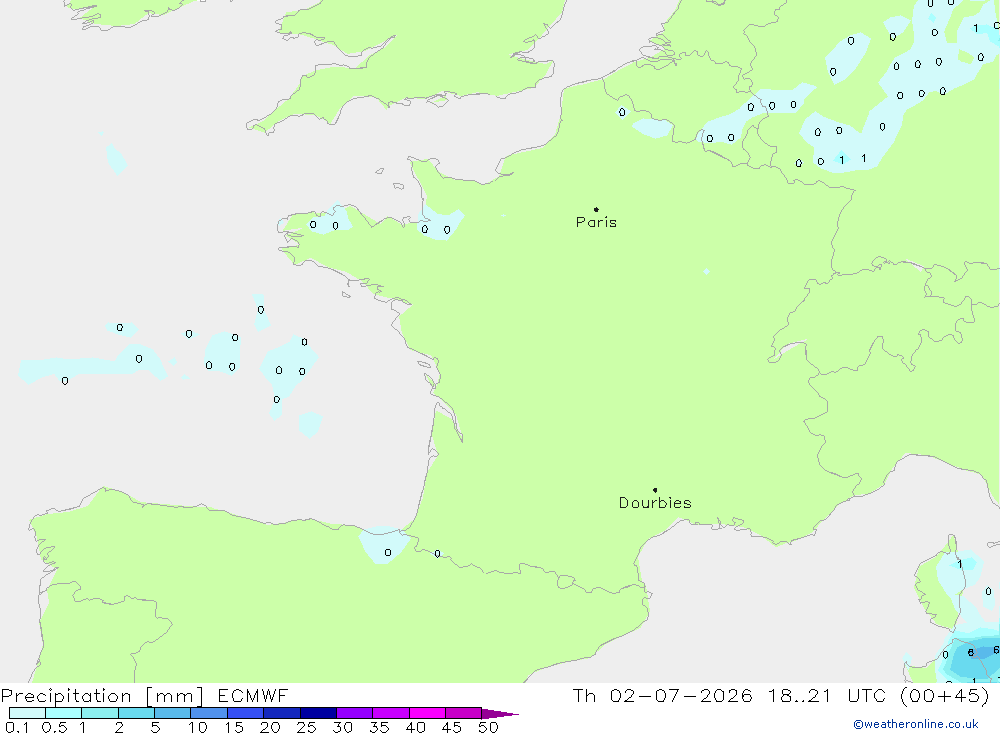The width and height of the screenshot is (1000, 733).
Task: Open the weatheronline.co.uk copyright link
Action: 916,724
